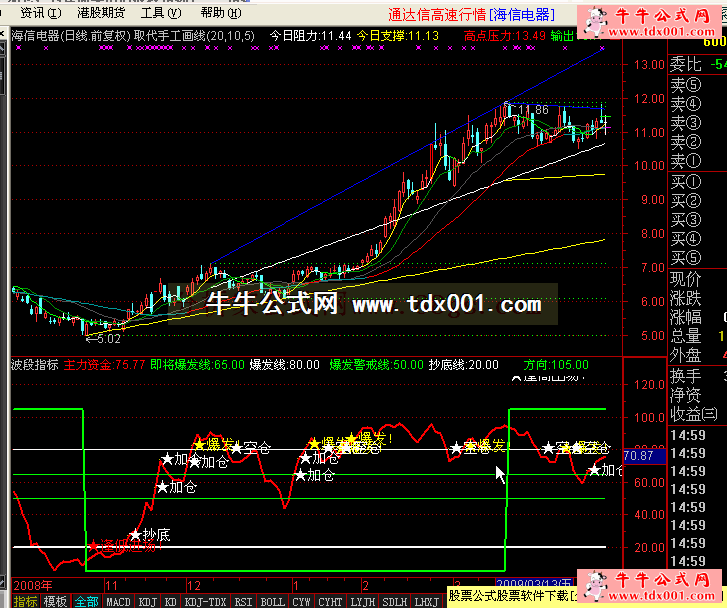Click the 主力资金:75.77 readout

tap(104, 365)
